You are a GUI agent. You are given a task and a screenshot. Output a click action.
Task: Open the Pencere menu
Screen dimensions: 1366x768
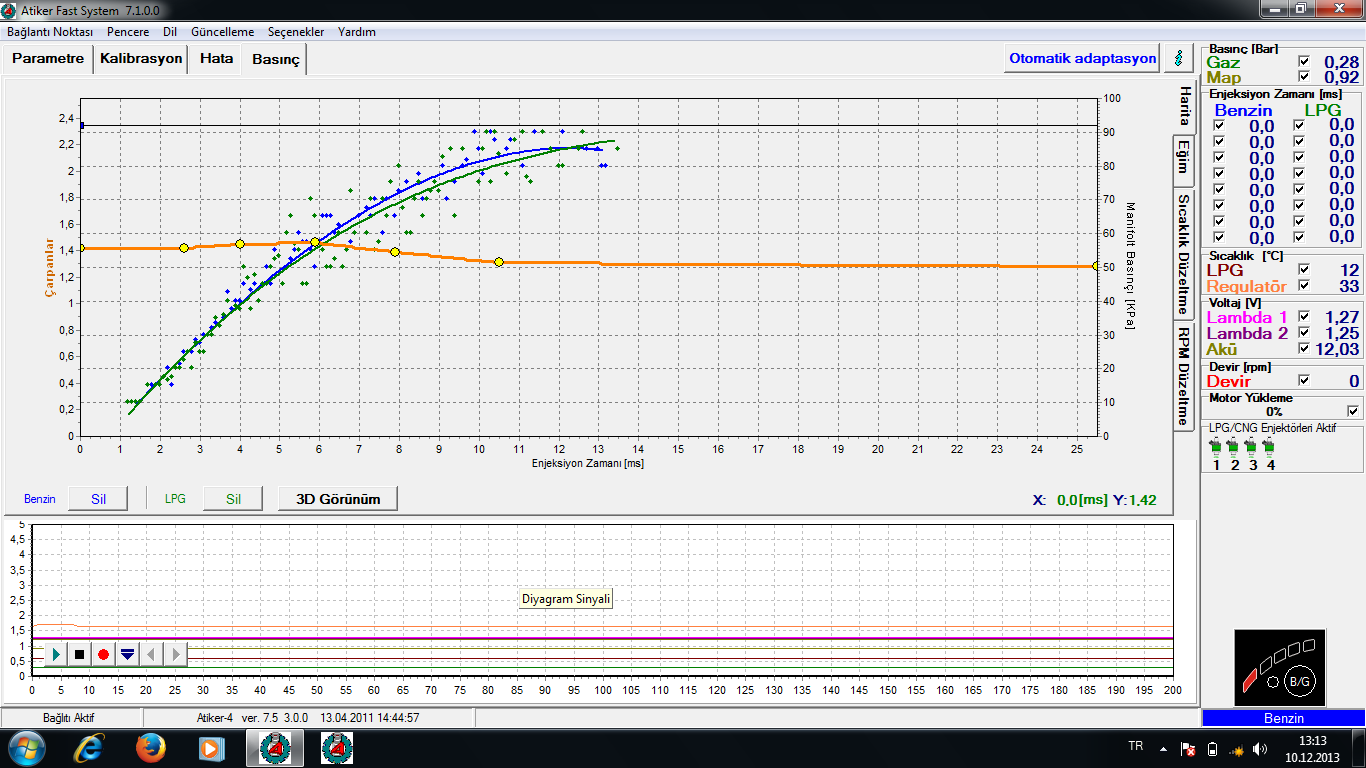(128, 32)
